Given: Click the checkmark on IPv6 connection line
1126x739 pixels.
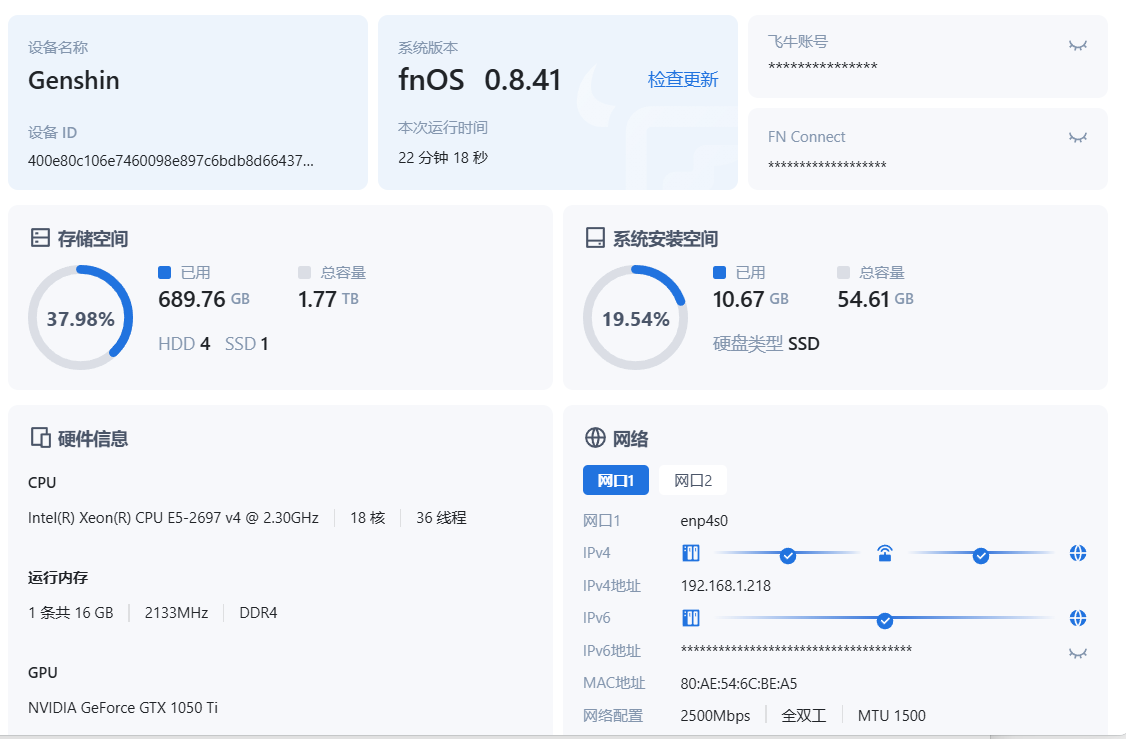Looking at the screenshot, I should point(884,620).
